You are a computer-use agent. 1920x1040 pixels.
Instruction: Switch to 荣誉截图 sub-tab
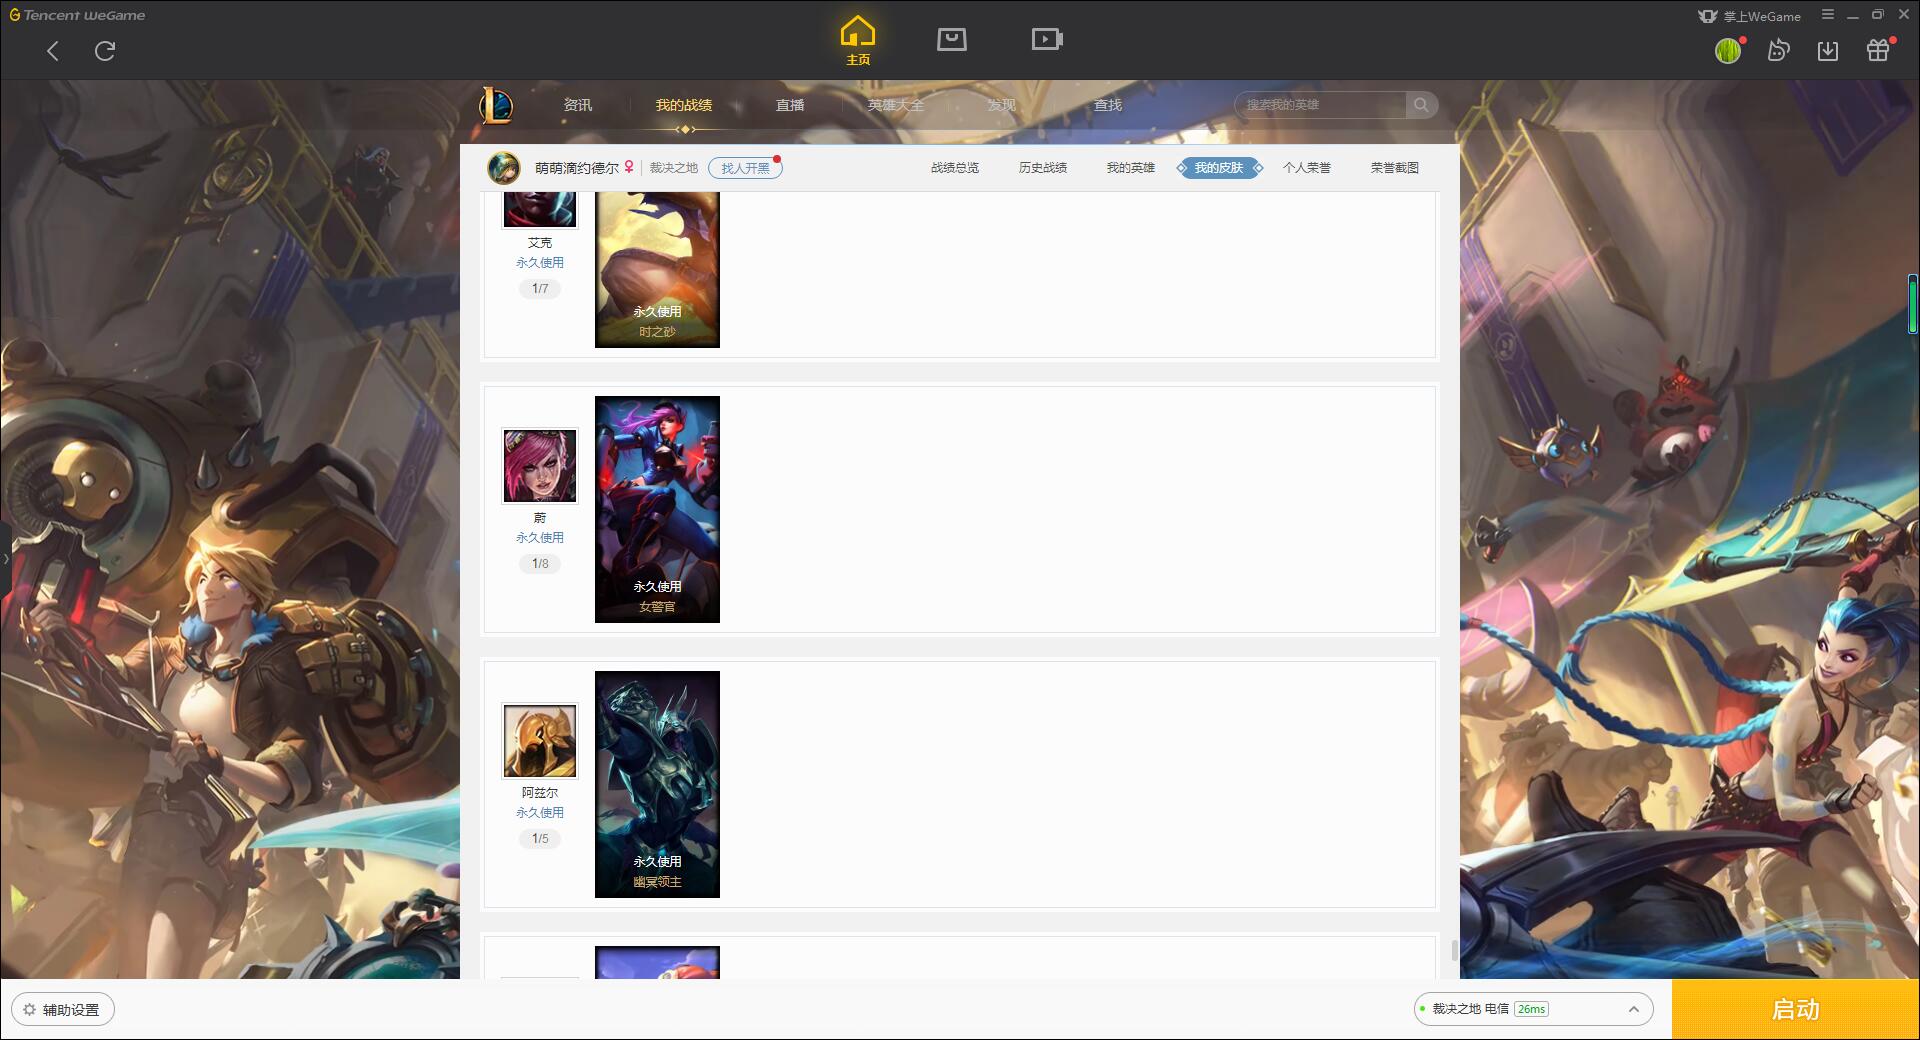click(1395, 168)
